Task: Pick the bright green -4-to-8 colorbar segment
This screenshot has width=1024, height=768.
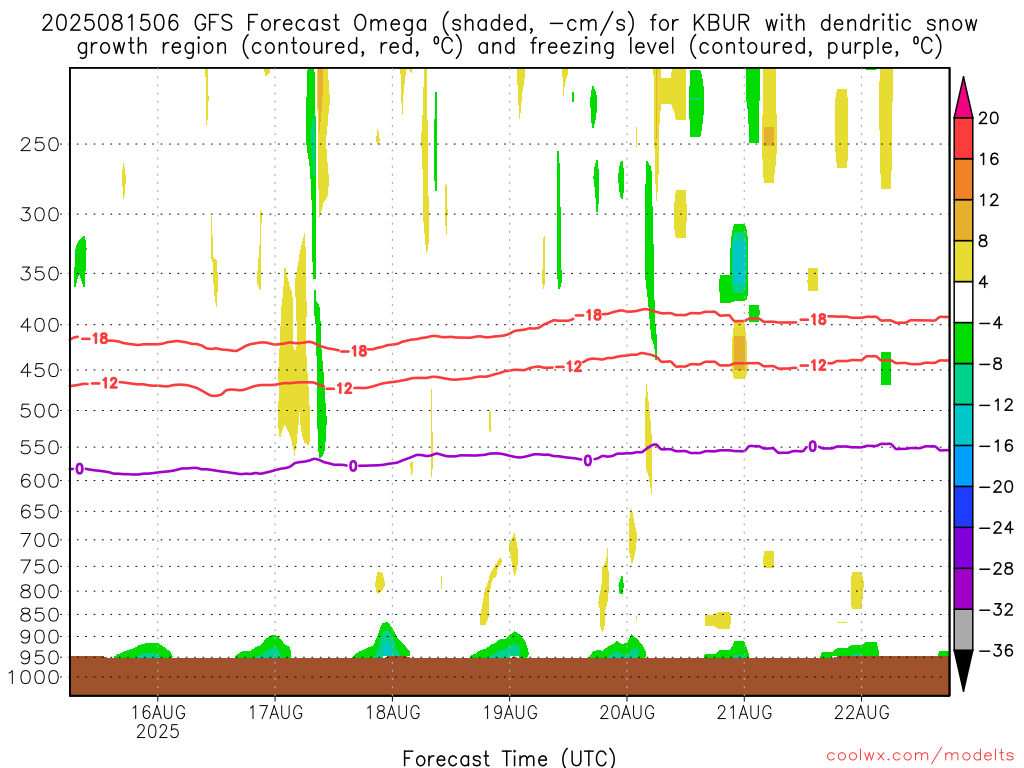Action: tap(963, 344)
